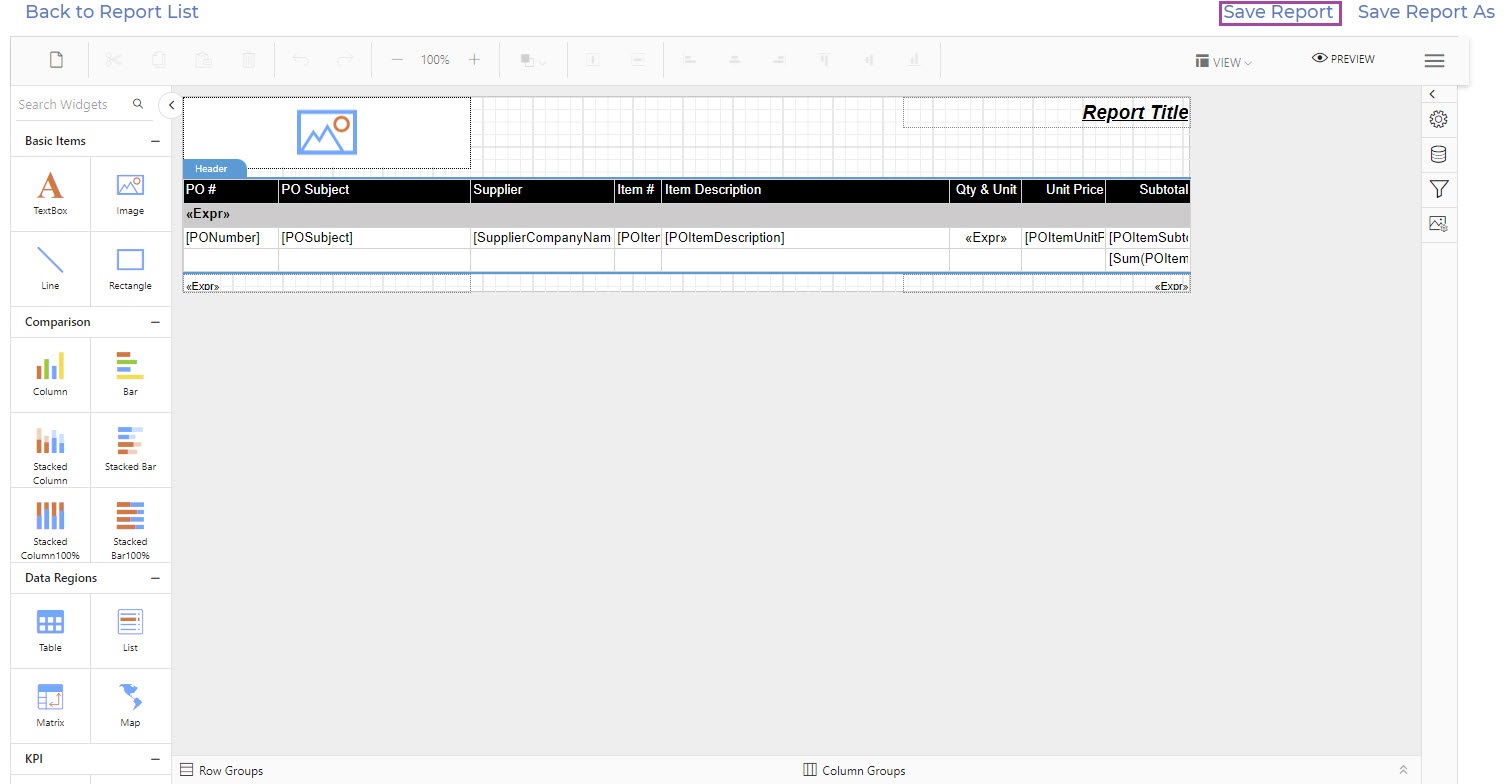Viewport: 1509px width, 784px height.
Task: Click the Delete trash icon
Action: click(248, 60)
